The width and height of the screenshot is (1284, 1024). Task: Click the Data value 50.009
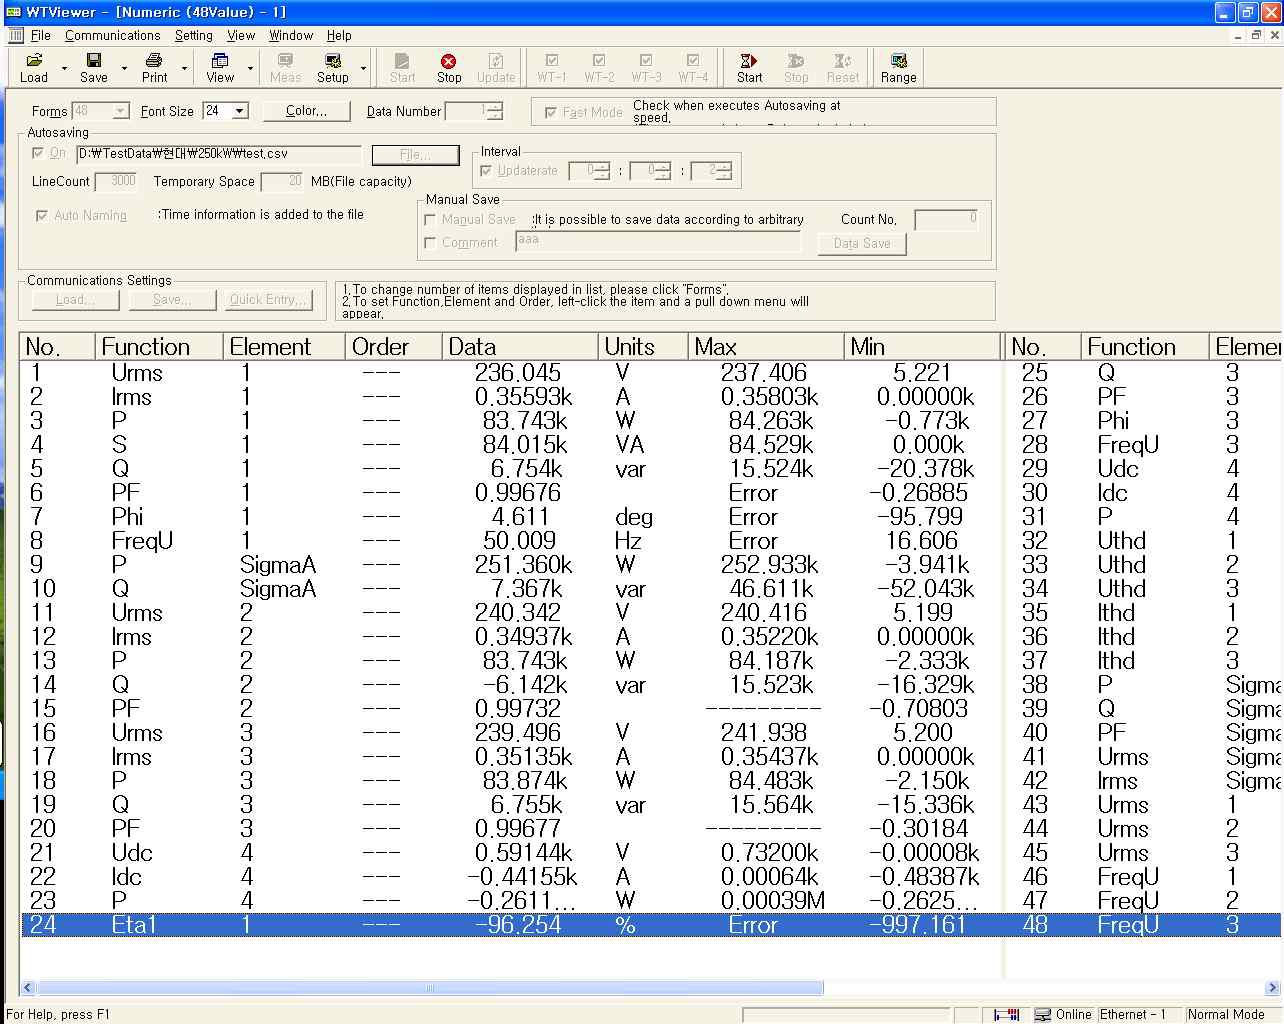(518, 541)
